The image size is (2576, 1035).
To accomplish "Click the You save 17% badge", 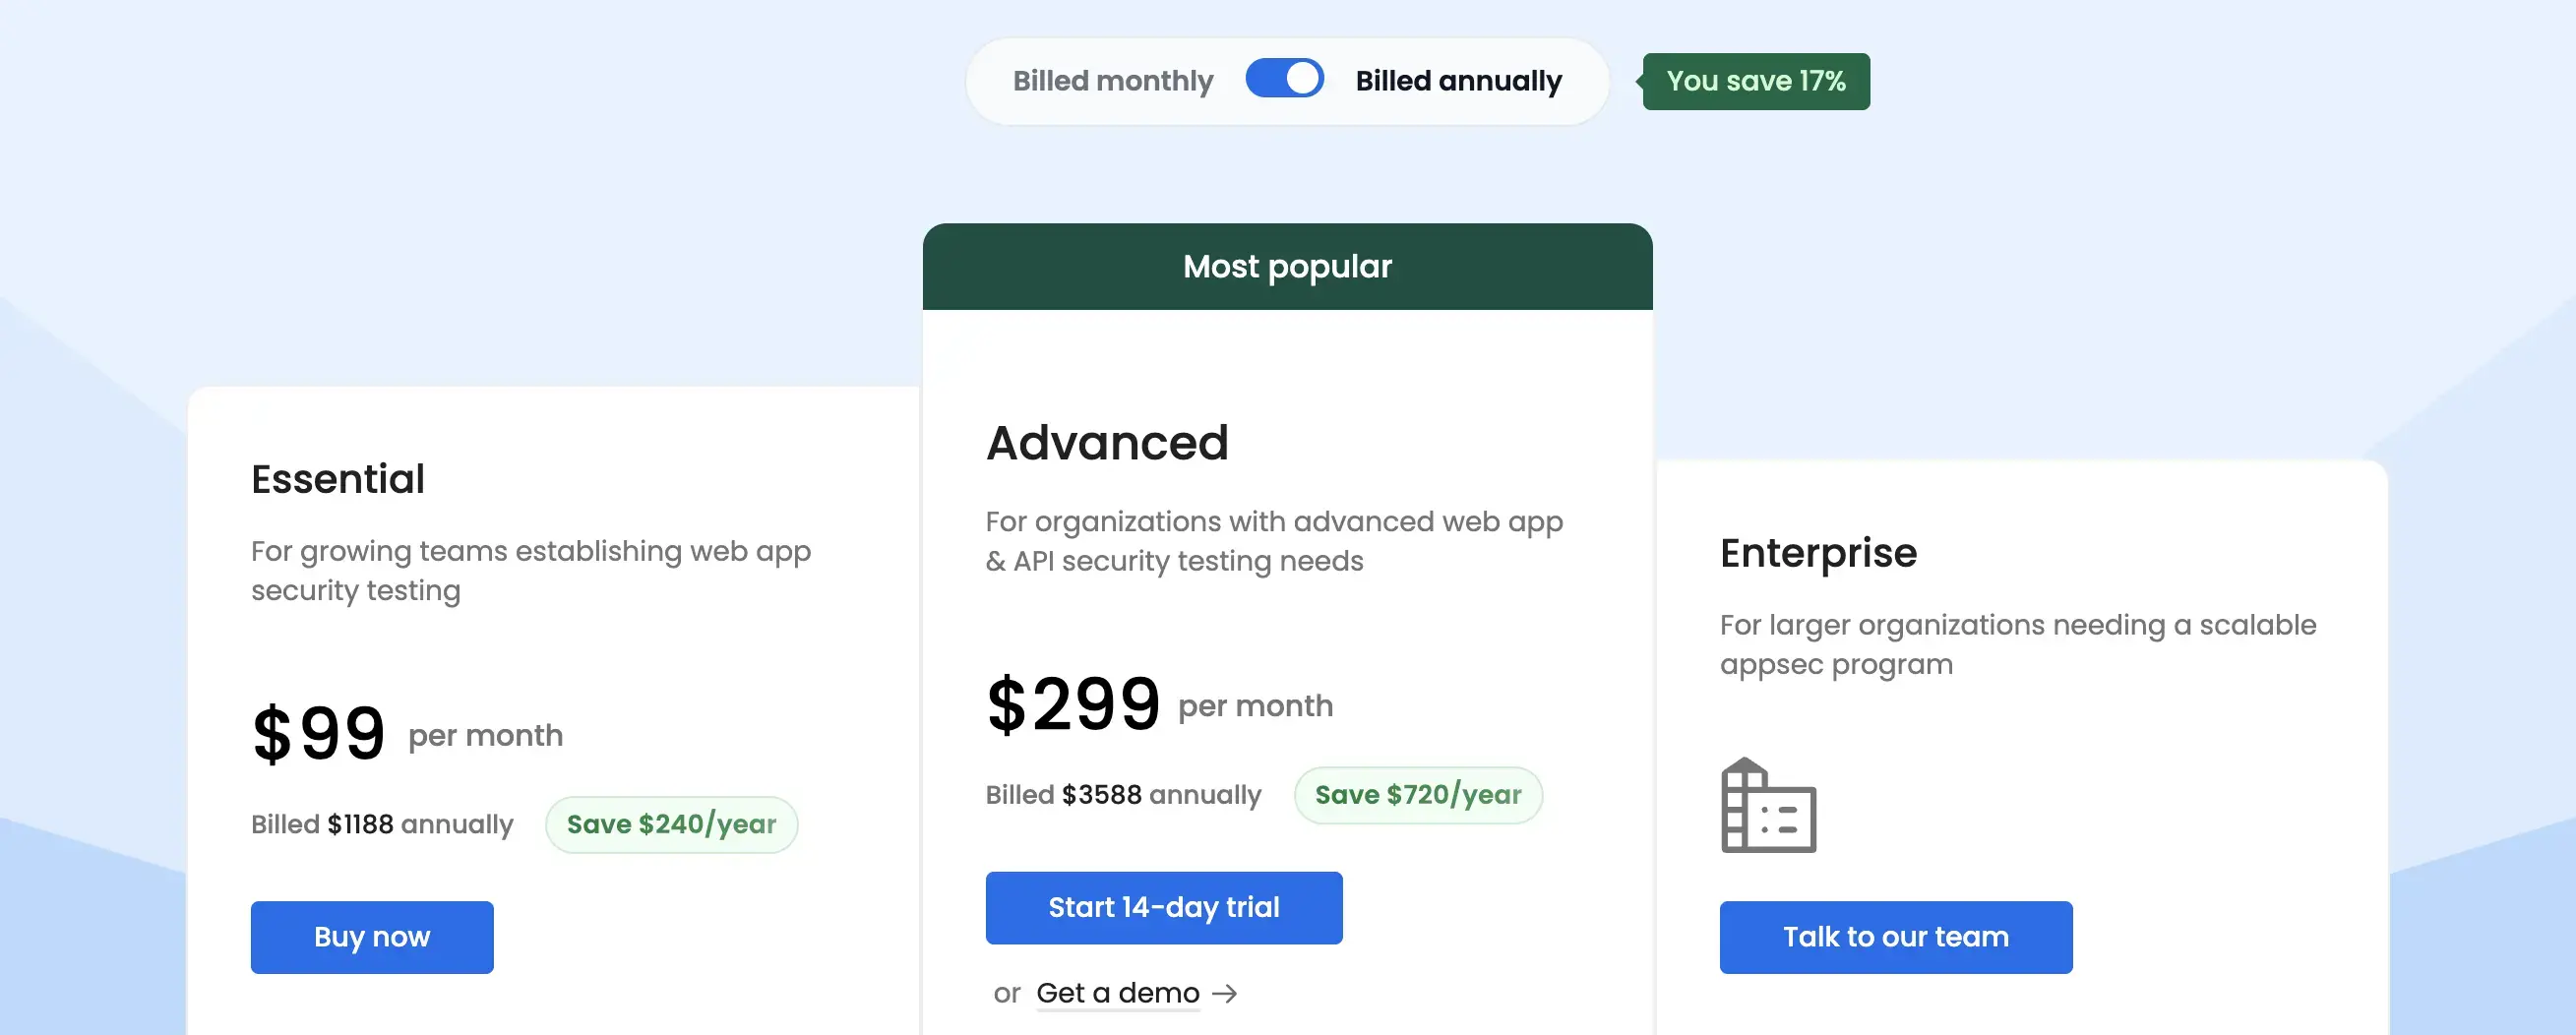I will tap(1756, 81).
